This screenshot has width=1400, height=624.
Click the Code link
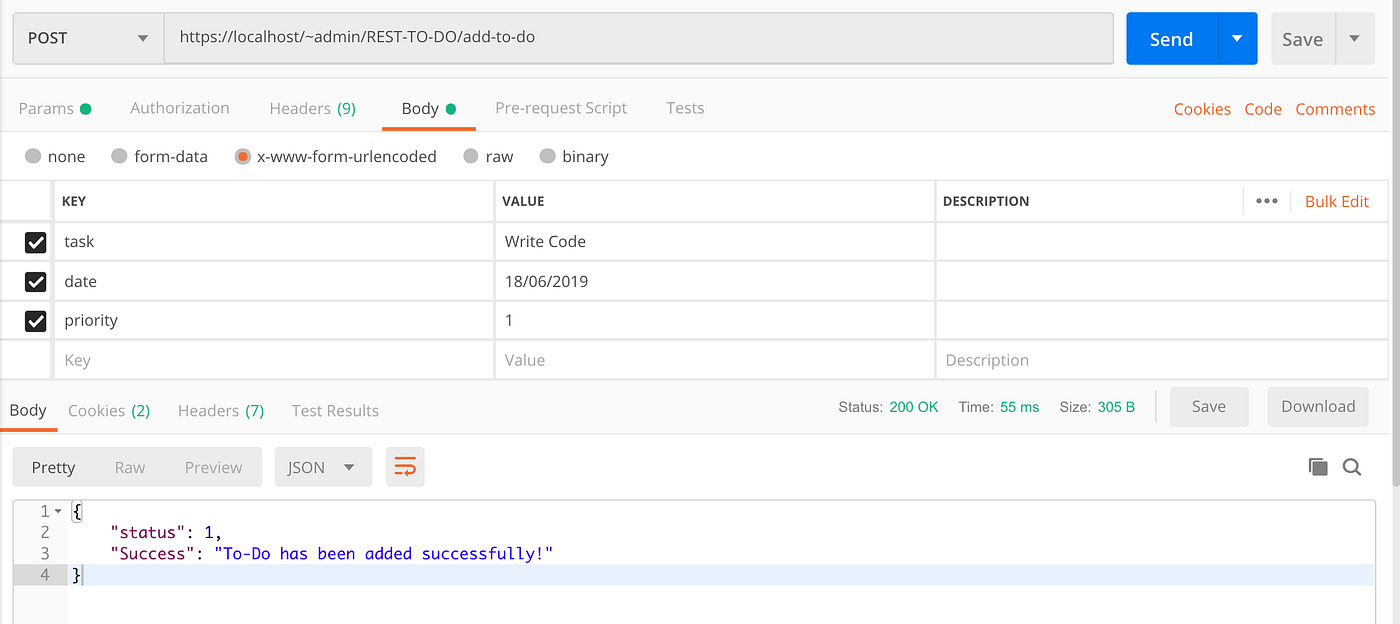1262,108
